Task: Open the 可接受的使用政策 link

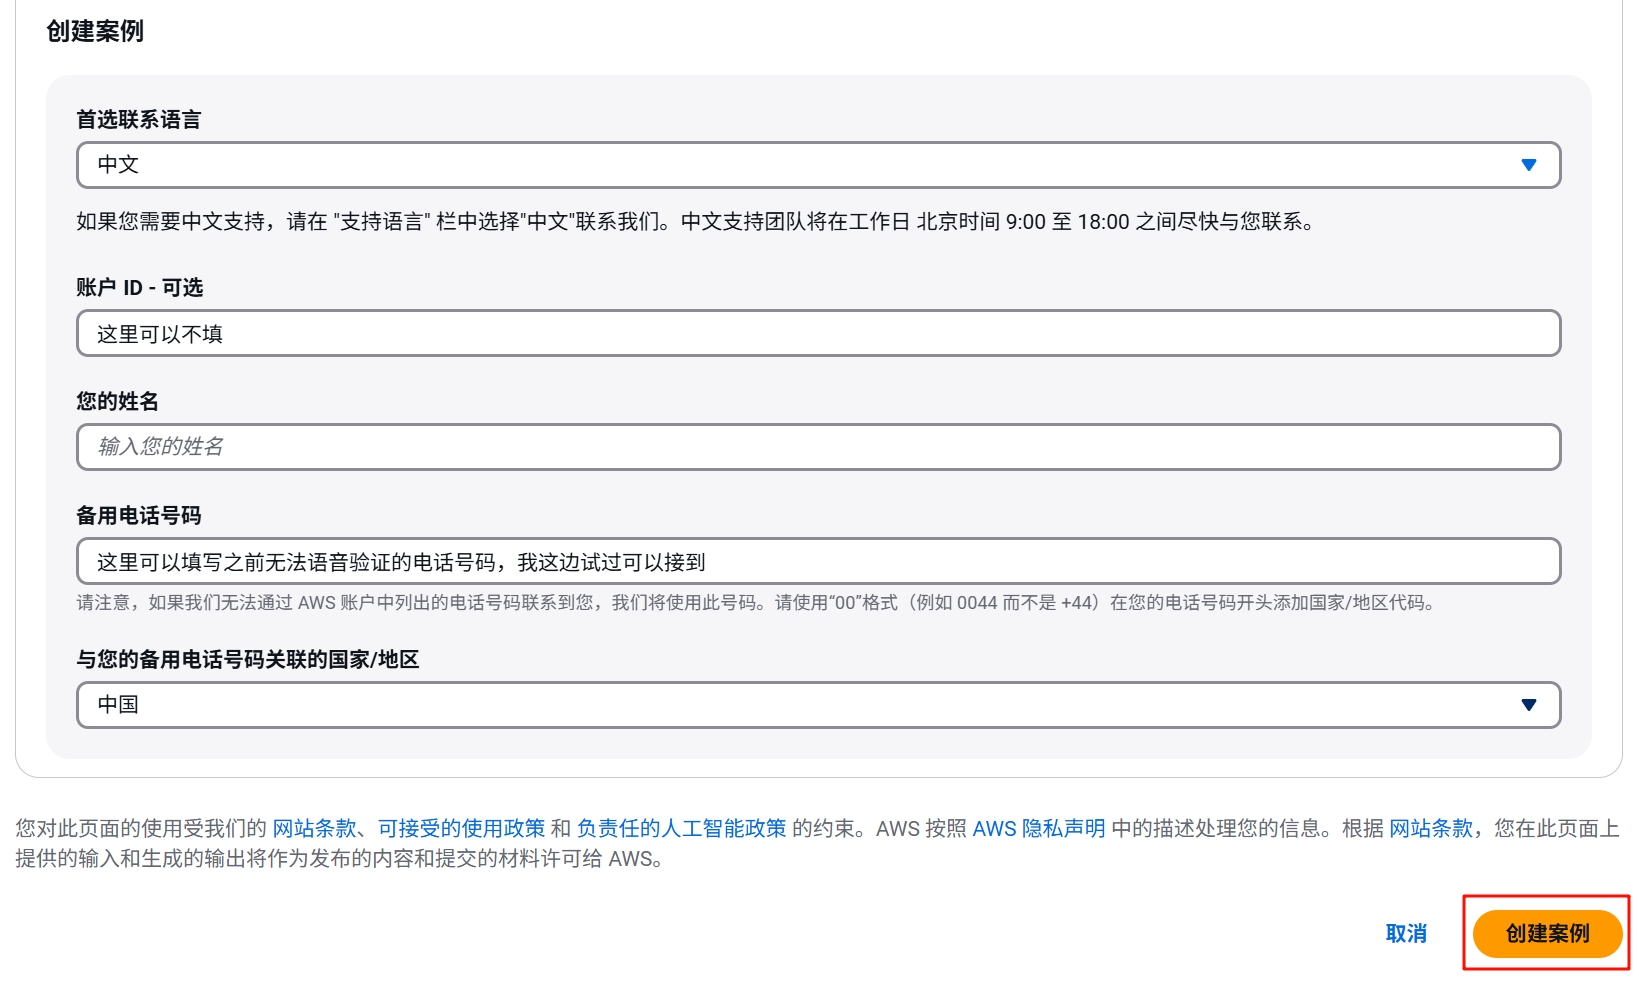Action: pos(461,829)
